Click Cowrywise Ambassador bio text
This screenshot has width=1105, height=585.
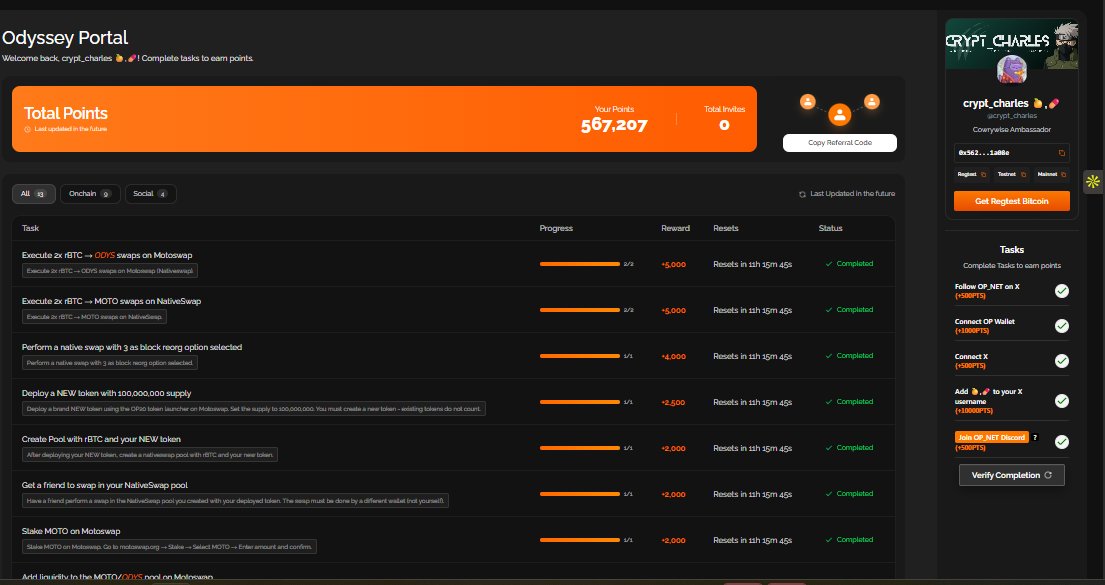1011,130
